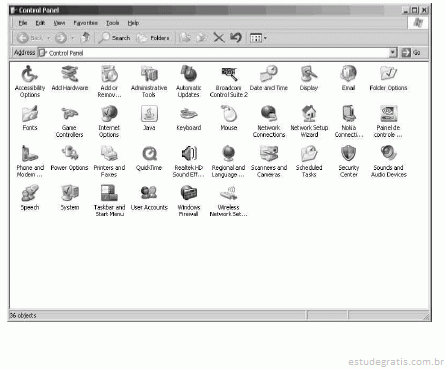Open Taskbar and Start Menu settings

[109, 201]
